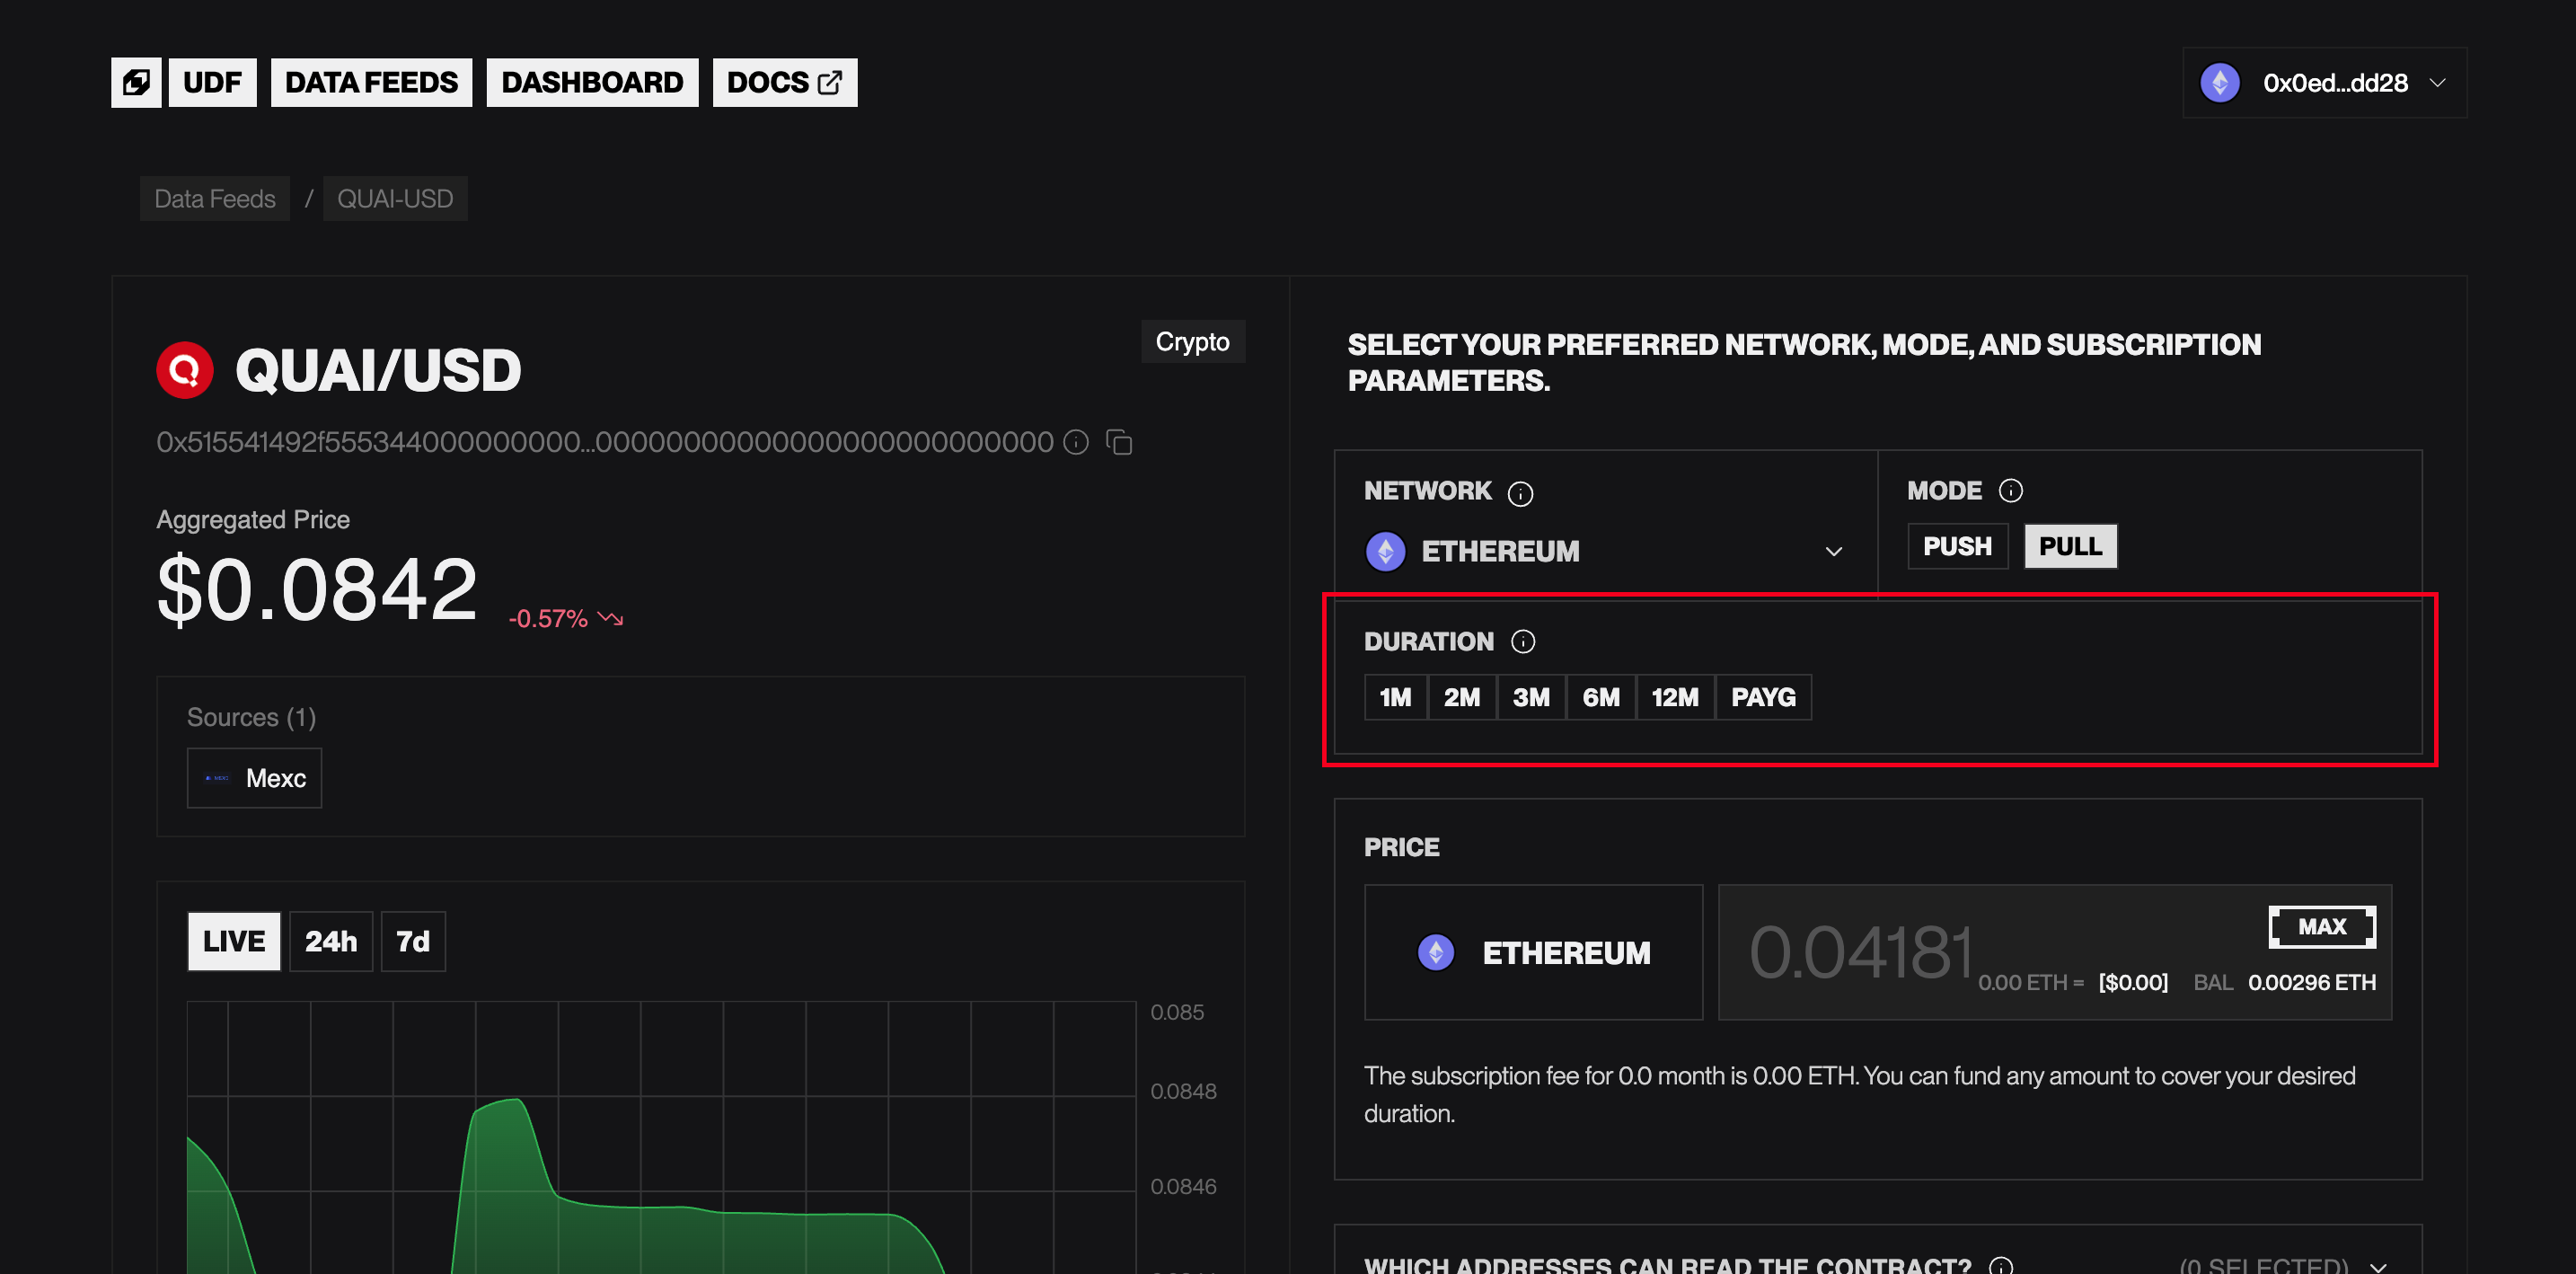Select PUSH mode
This screenshot has width=2576, height=1274.
pos(1957,547)
